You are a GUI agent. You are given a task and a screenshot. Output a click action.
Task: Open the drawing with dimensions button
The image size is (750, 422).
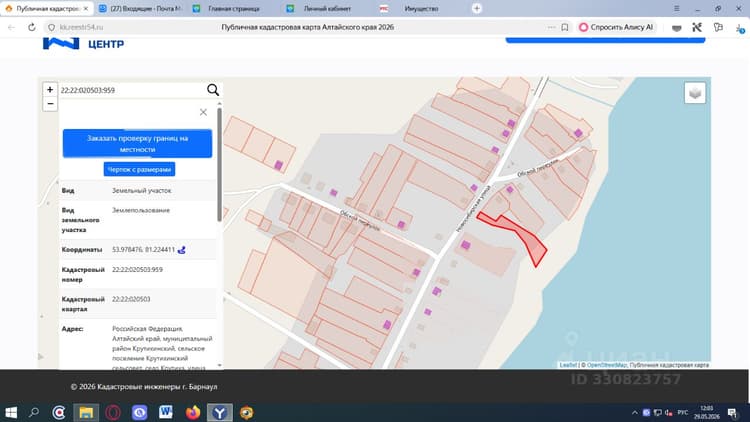(139, 169)
